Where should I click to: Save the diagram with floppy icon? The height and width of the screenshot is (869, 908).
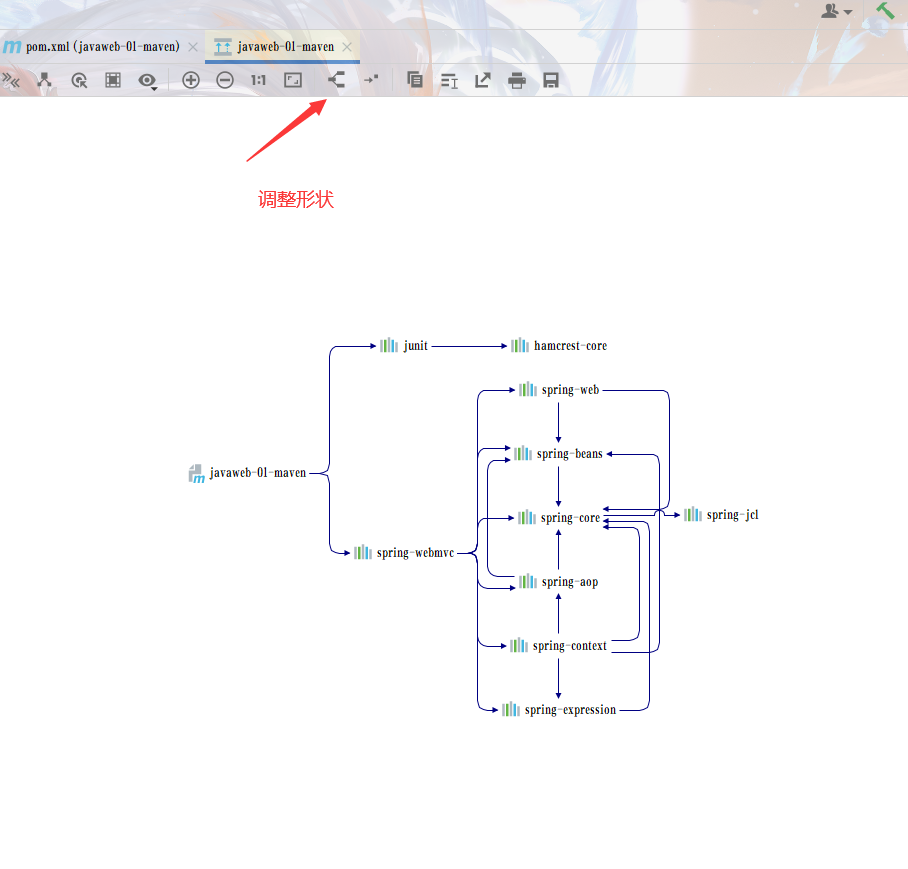coord(550,81)
